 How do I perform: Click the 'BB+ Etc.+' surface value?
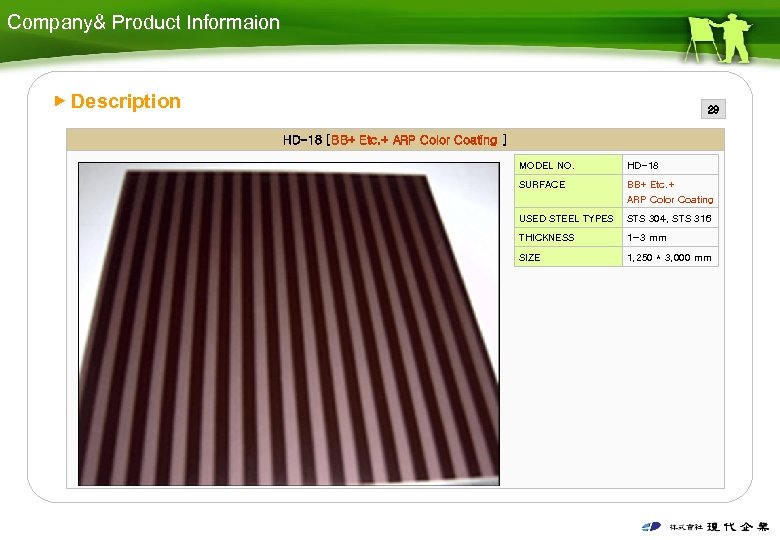[x=651, y=184]
